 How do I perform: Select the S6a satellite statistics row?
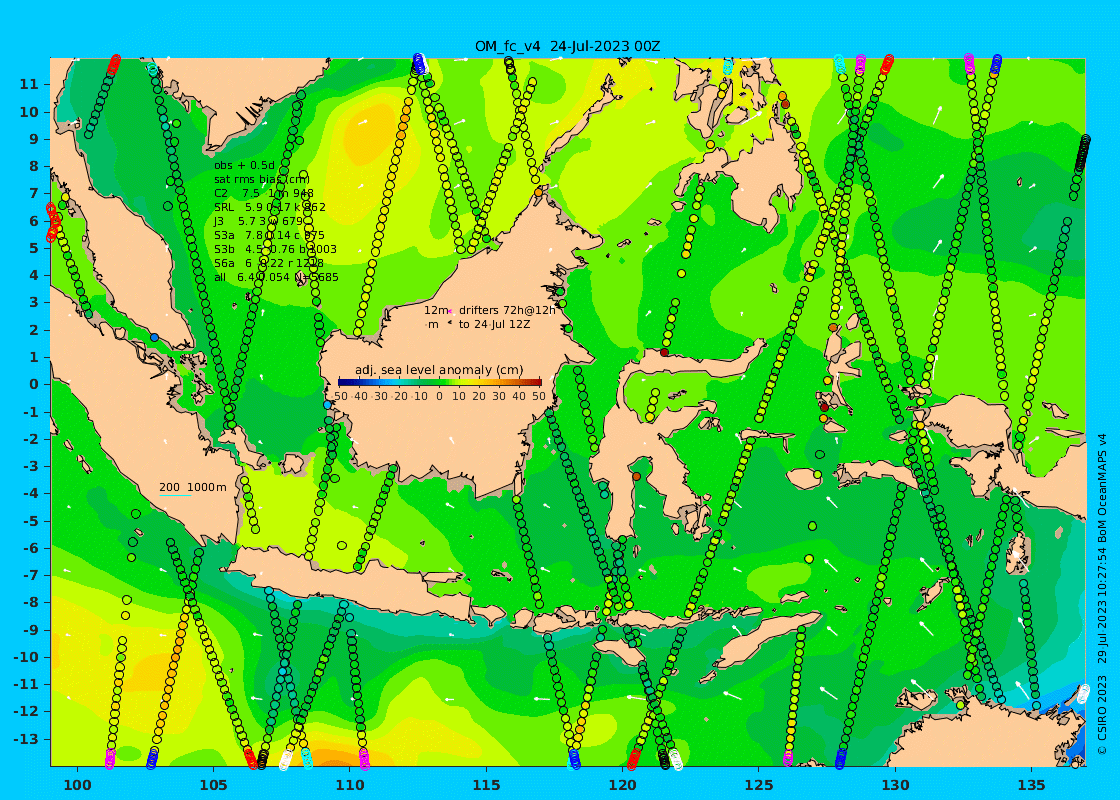[x=269, y=263]
